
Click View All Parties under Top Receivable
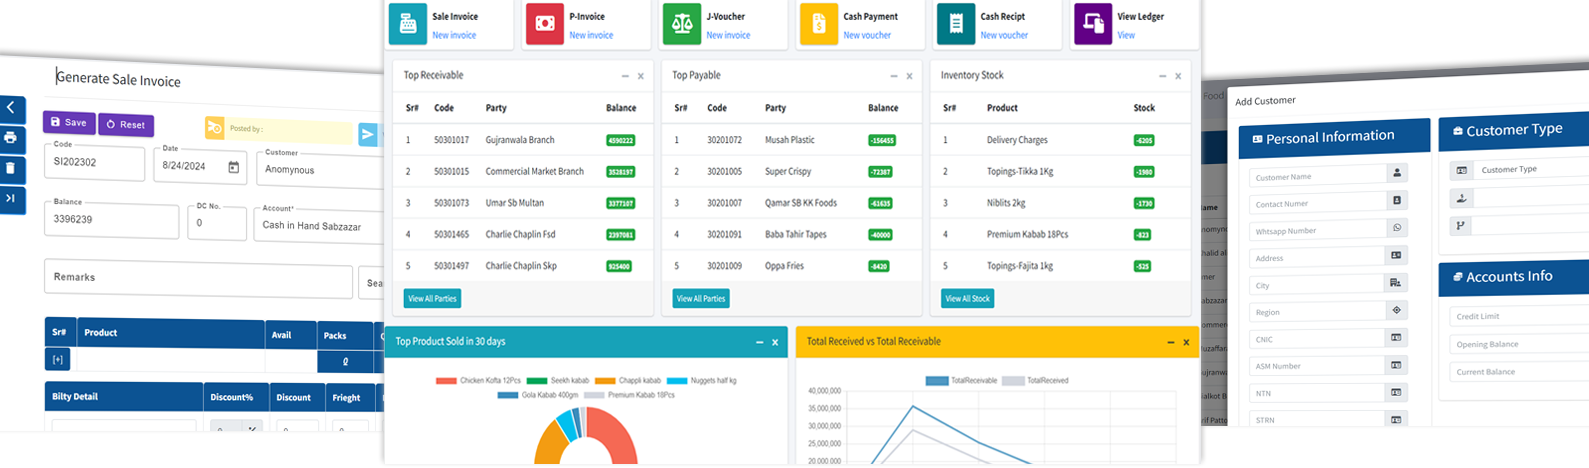coord(432,298)
